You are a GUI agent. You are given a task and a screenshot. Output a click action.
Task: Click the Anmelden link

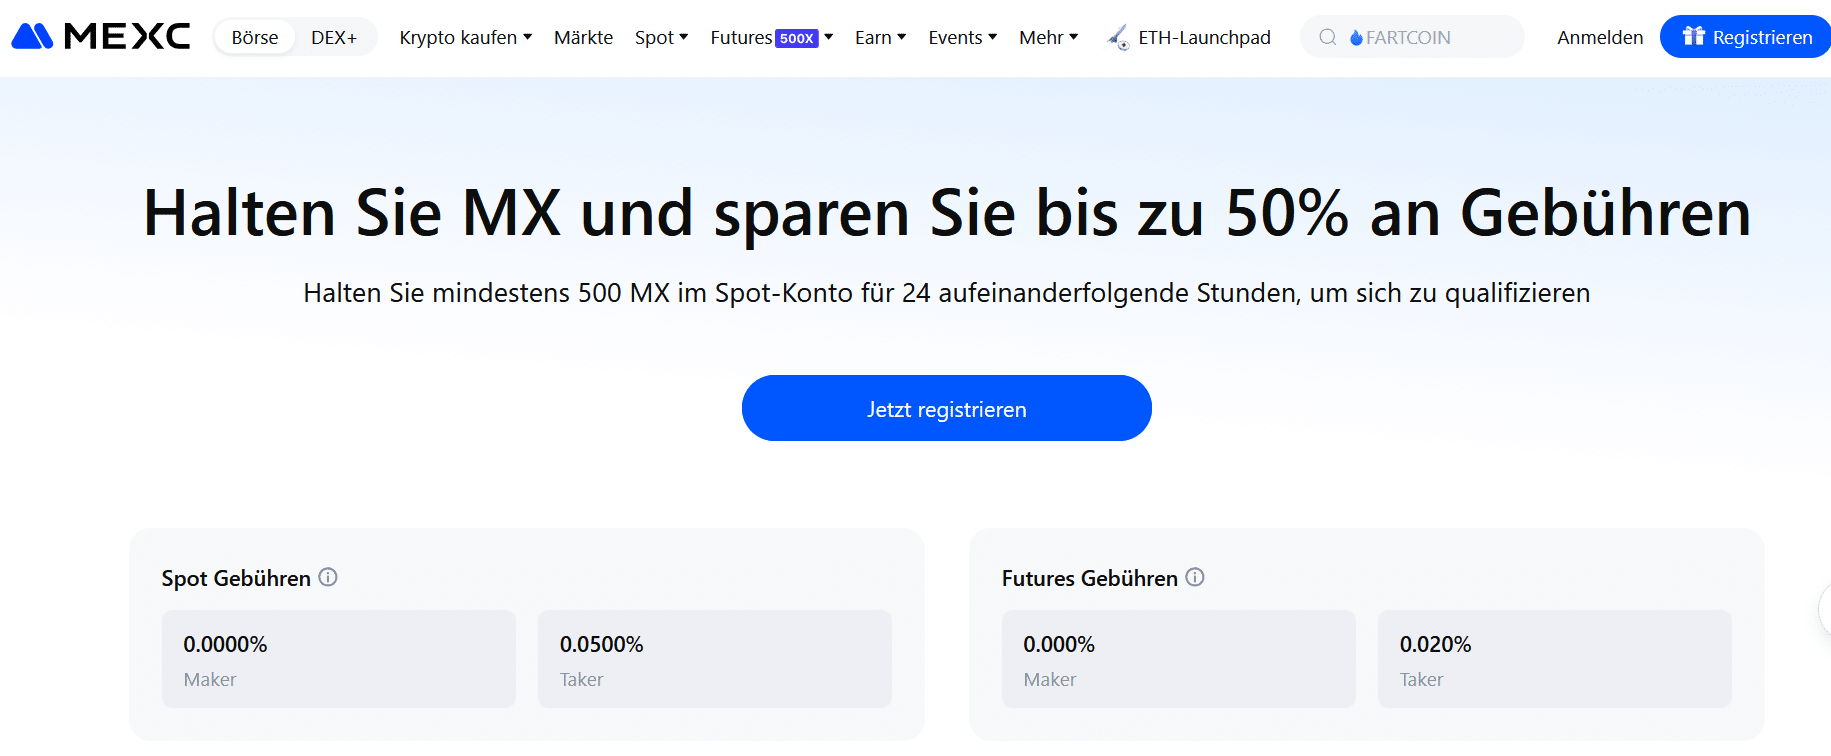pos(1600,37)
